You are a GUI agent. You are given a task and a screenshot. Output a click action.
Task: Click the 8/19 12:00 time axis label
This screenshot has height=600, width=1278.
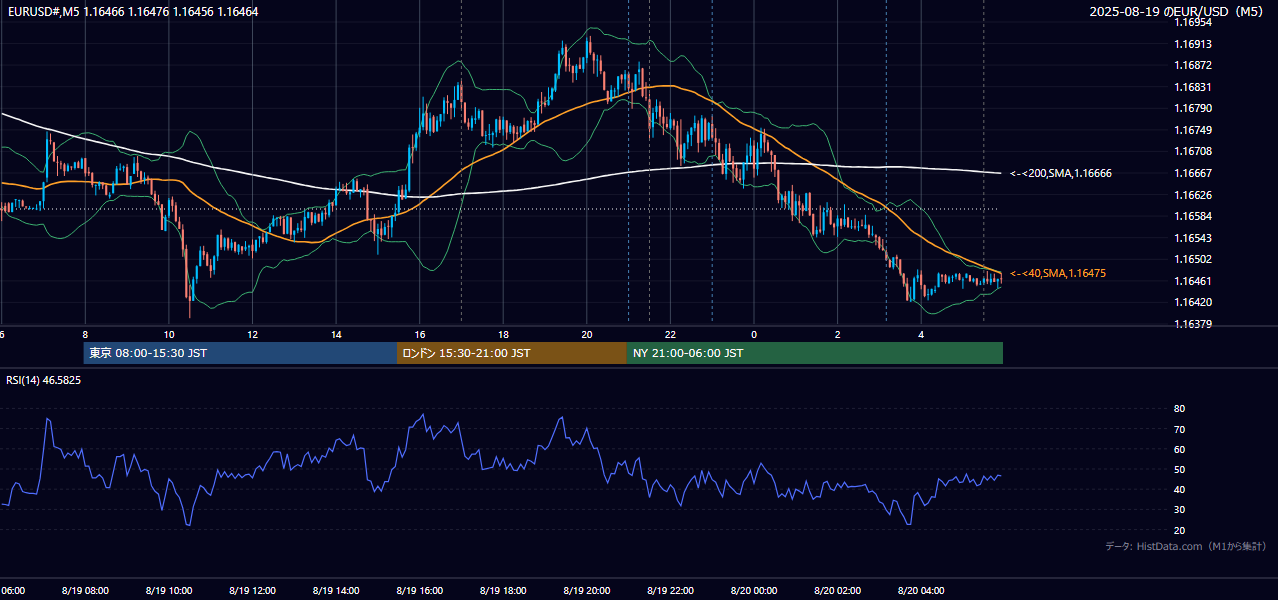252,591
